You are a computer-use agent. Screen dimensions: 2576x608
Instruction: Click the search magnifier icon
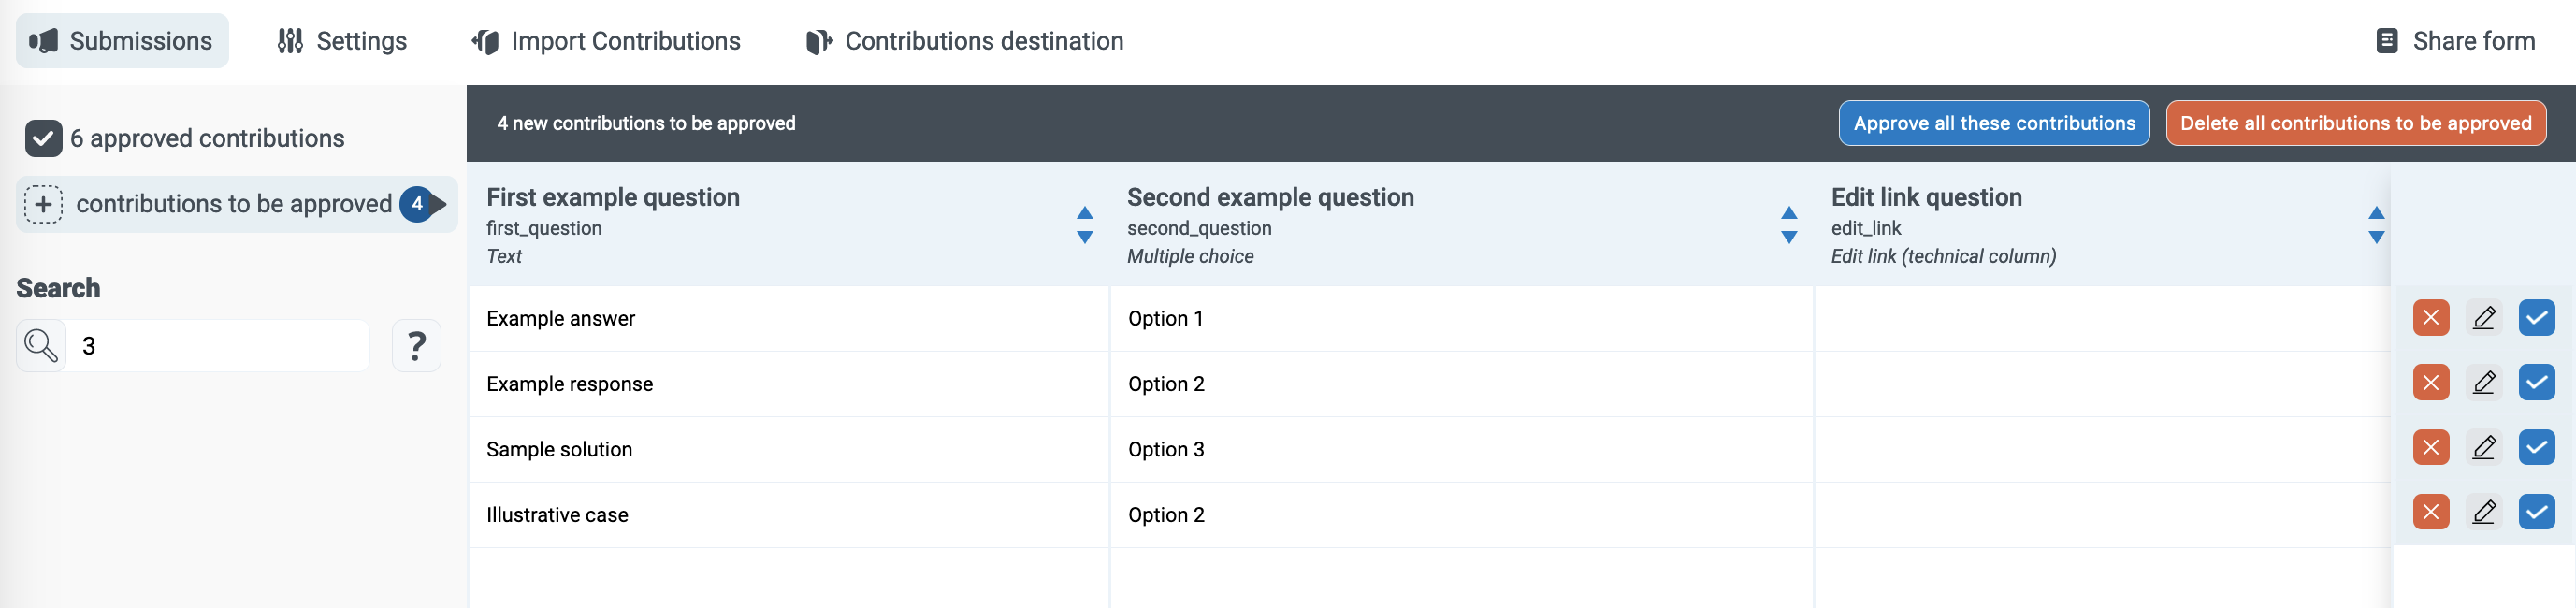point(41,346)
